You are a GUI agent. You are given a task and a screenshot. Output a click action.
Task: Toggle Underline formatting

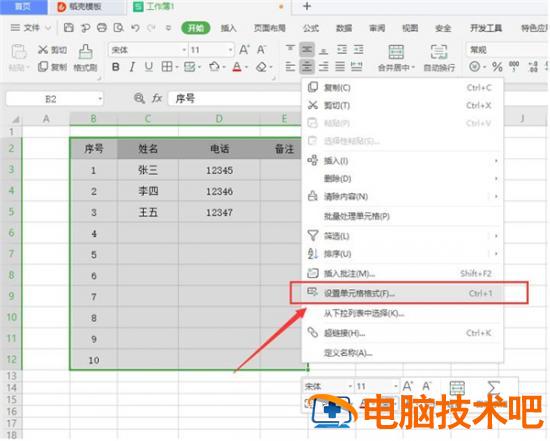pos(149,67)
